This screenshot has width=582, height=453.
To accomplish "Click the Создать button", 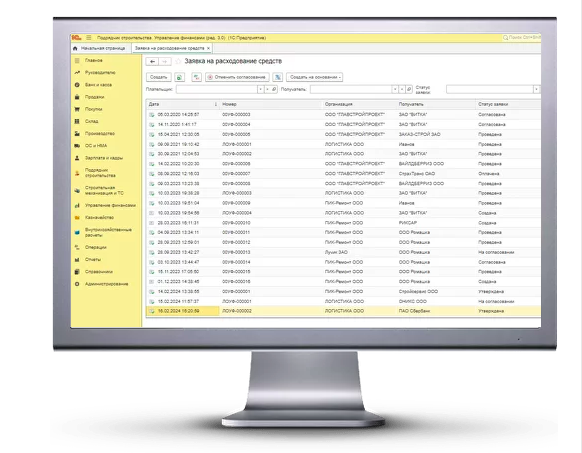I will (x=159, y=77).
